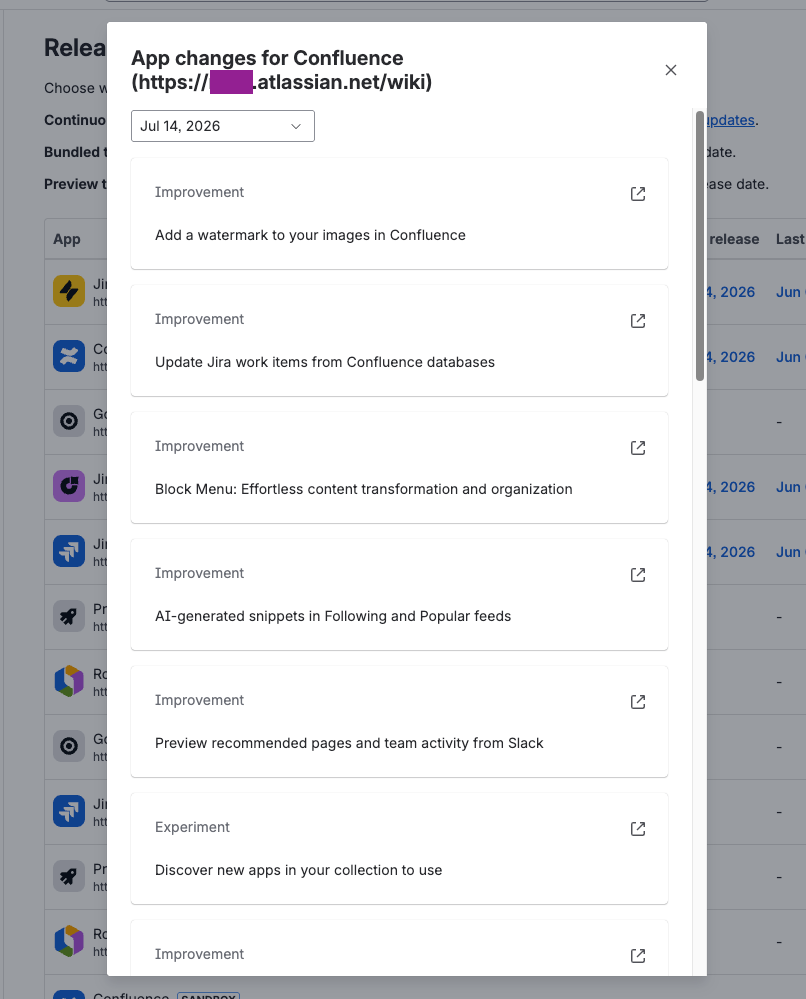This screenshot has width=806, height=999.
Task: Select the Discover new apps experiment card
Action: pyautogui.click(x=399, y=849)
